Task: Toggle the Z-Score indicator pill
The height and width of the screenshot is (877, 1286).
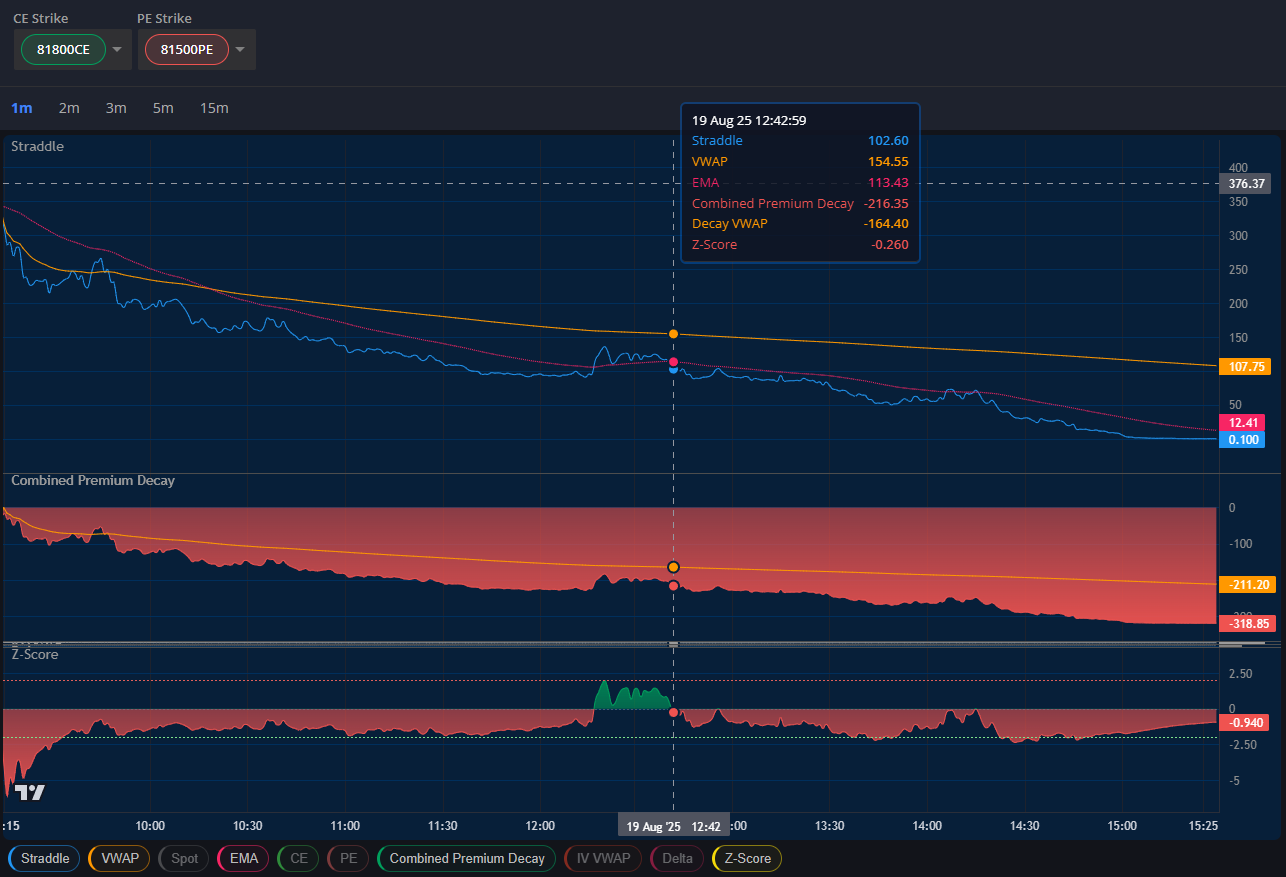Action: [x=746, y=858]
